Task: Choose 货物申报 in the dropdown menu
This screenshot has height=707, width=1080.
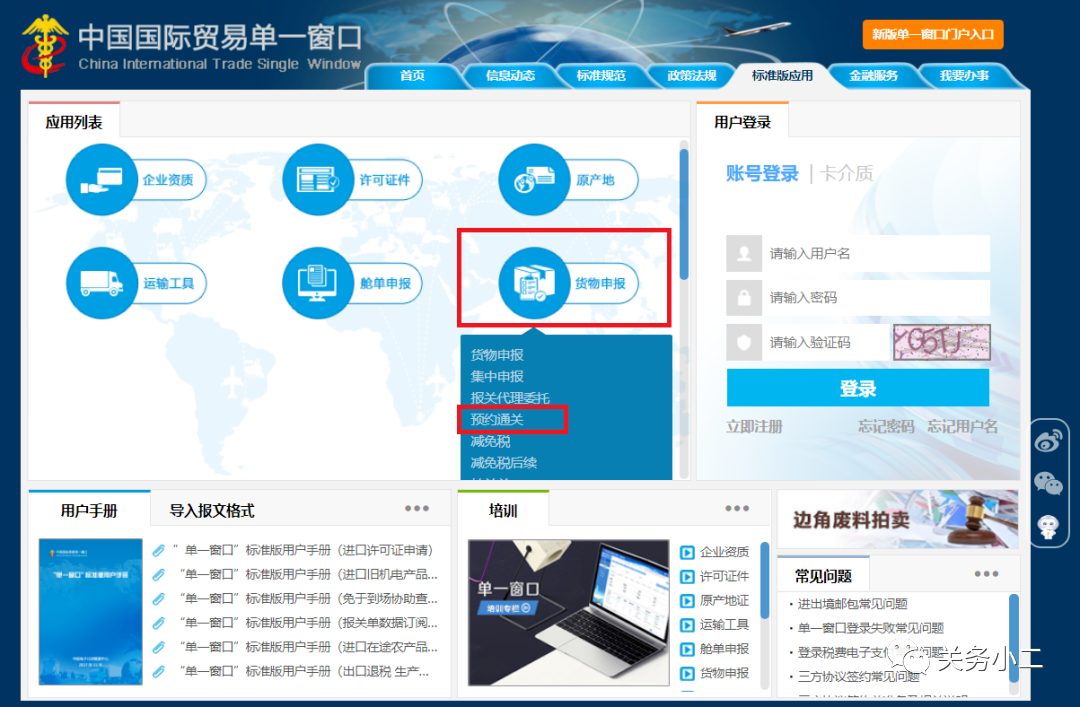Action: pyautogui.click(x=497, y=355)
